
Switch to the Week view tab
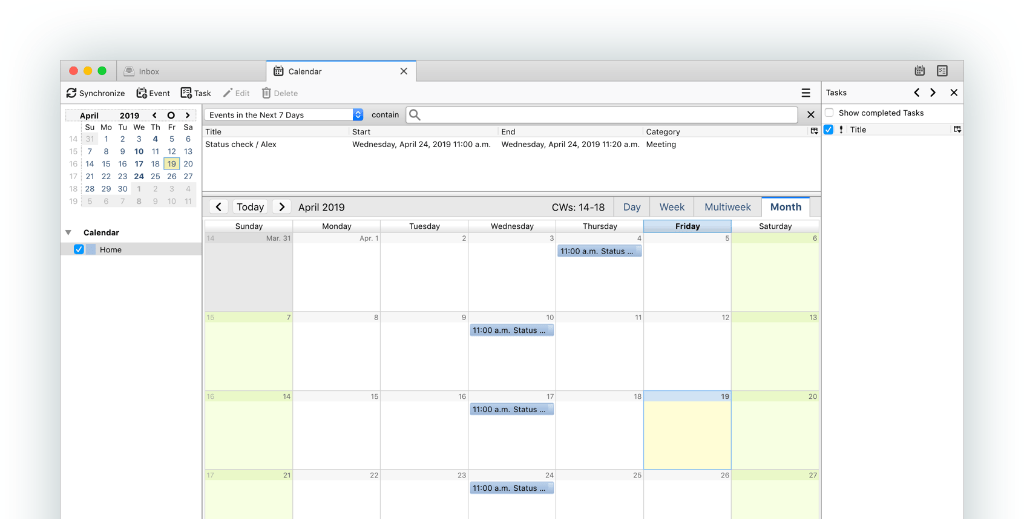672,207
